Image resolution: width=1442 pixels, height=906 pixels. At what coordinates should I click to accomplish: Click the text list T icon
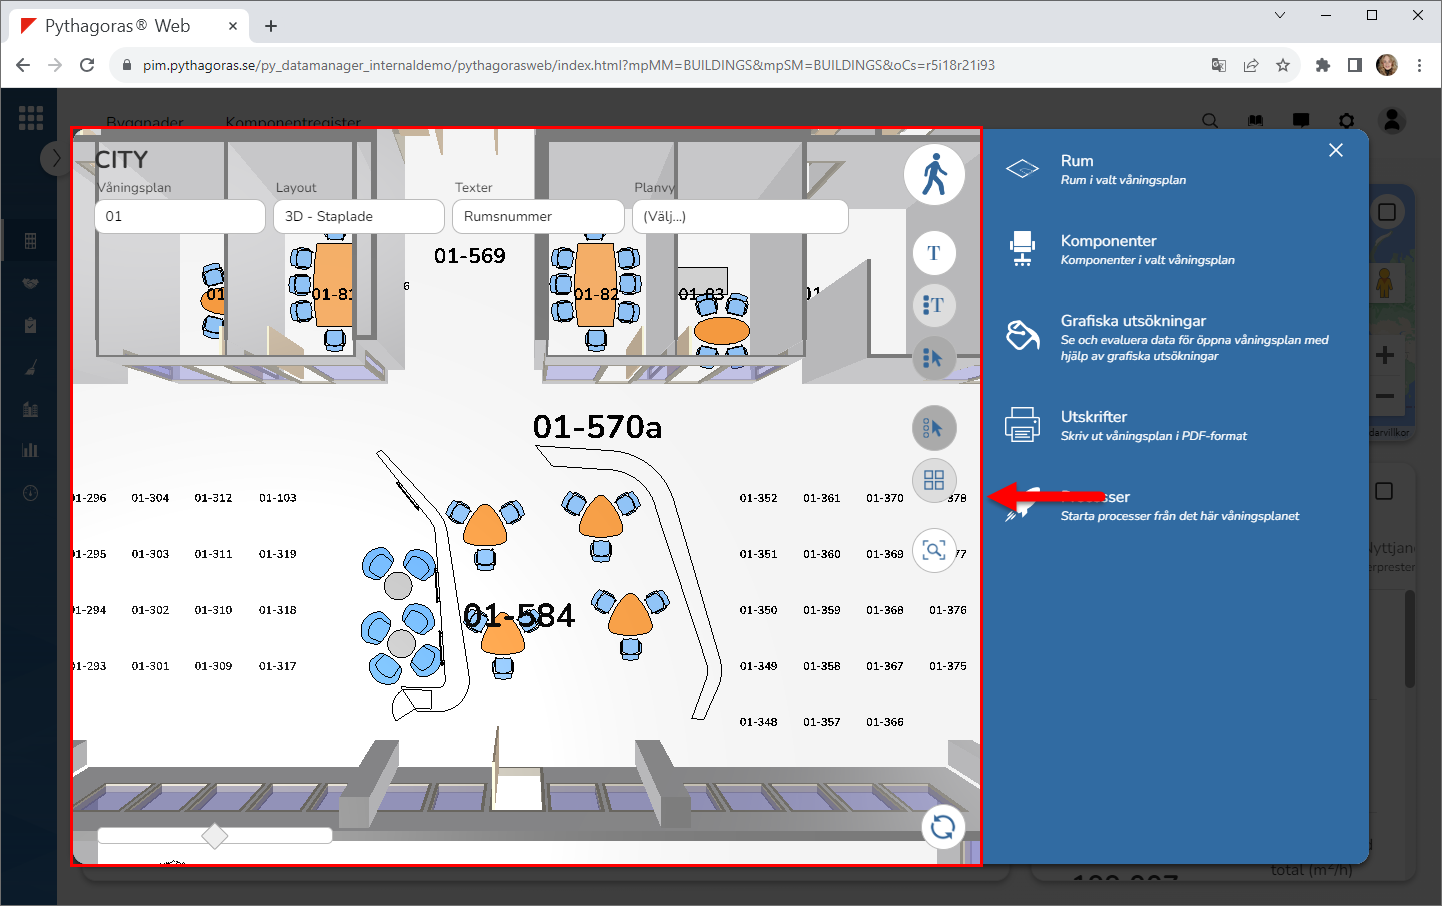point(934,305)
